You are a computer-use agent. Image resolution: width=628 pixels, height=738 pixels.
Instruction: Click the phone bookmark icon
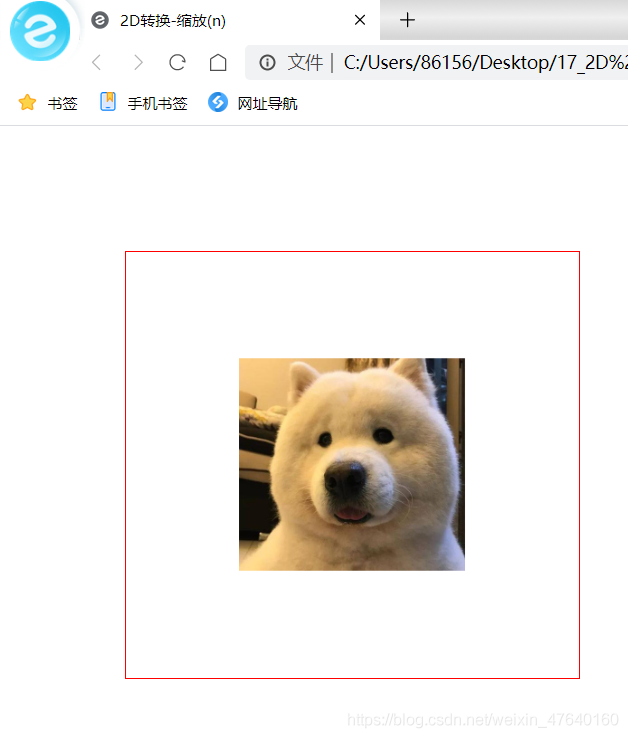tap(108, 102)
